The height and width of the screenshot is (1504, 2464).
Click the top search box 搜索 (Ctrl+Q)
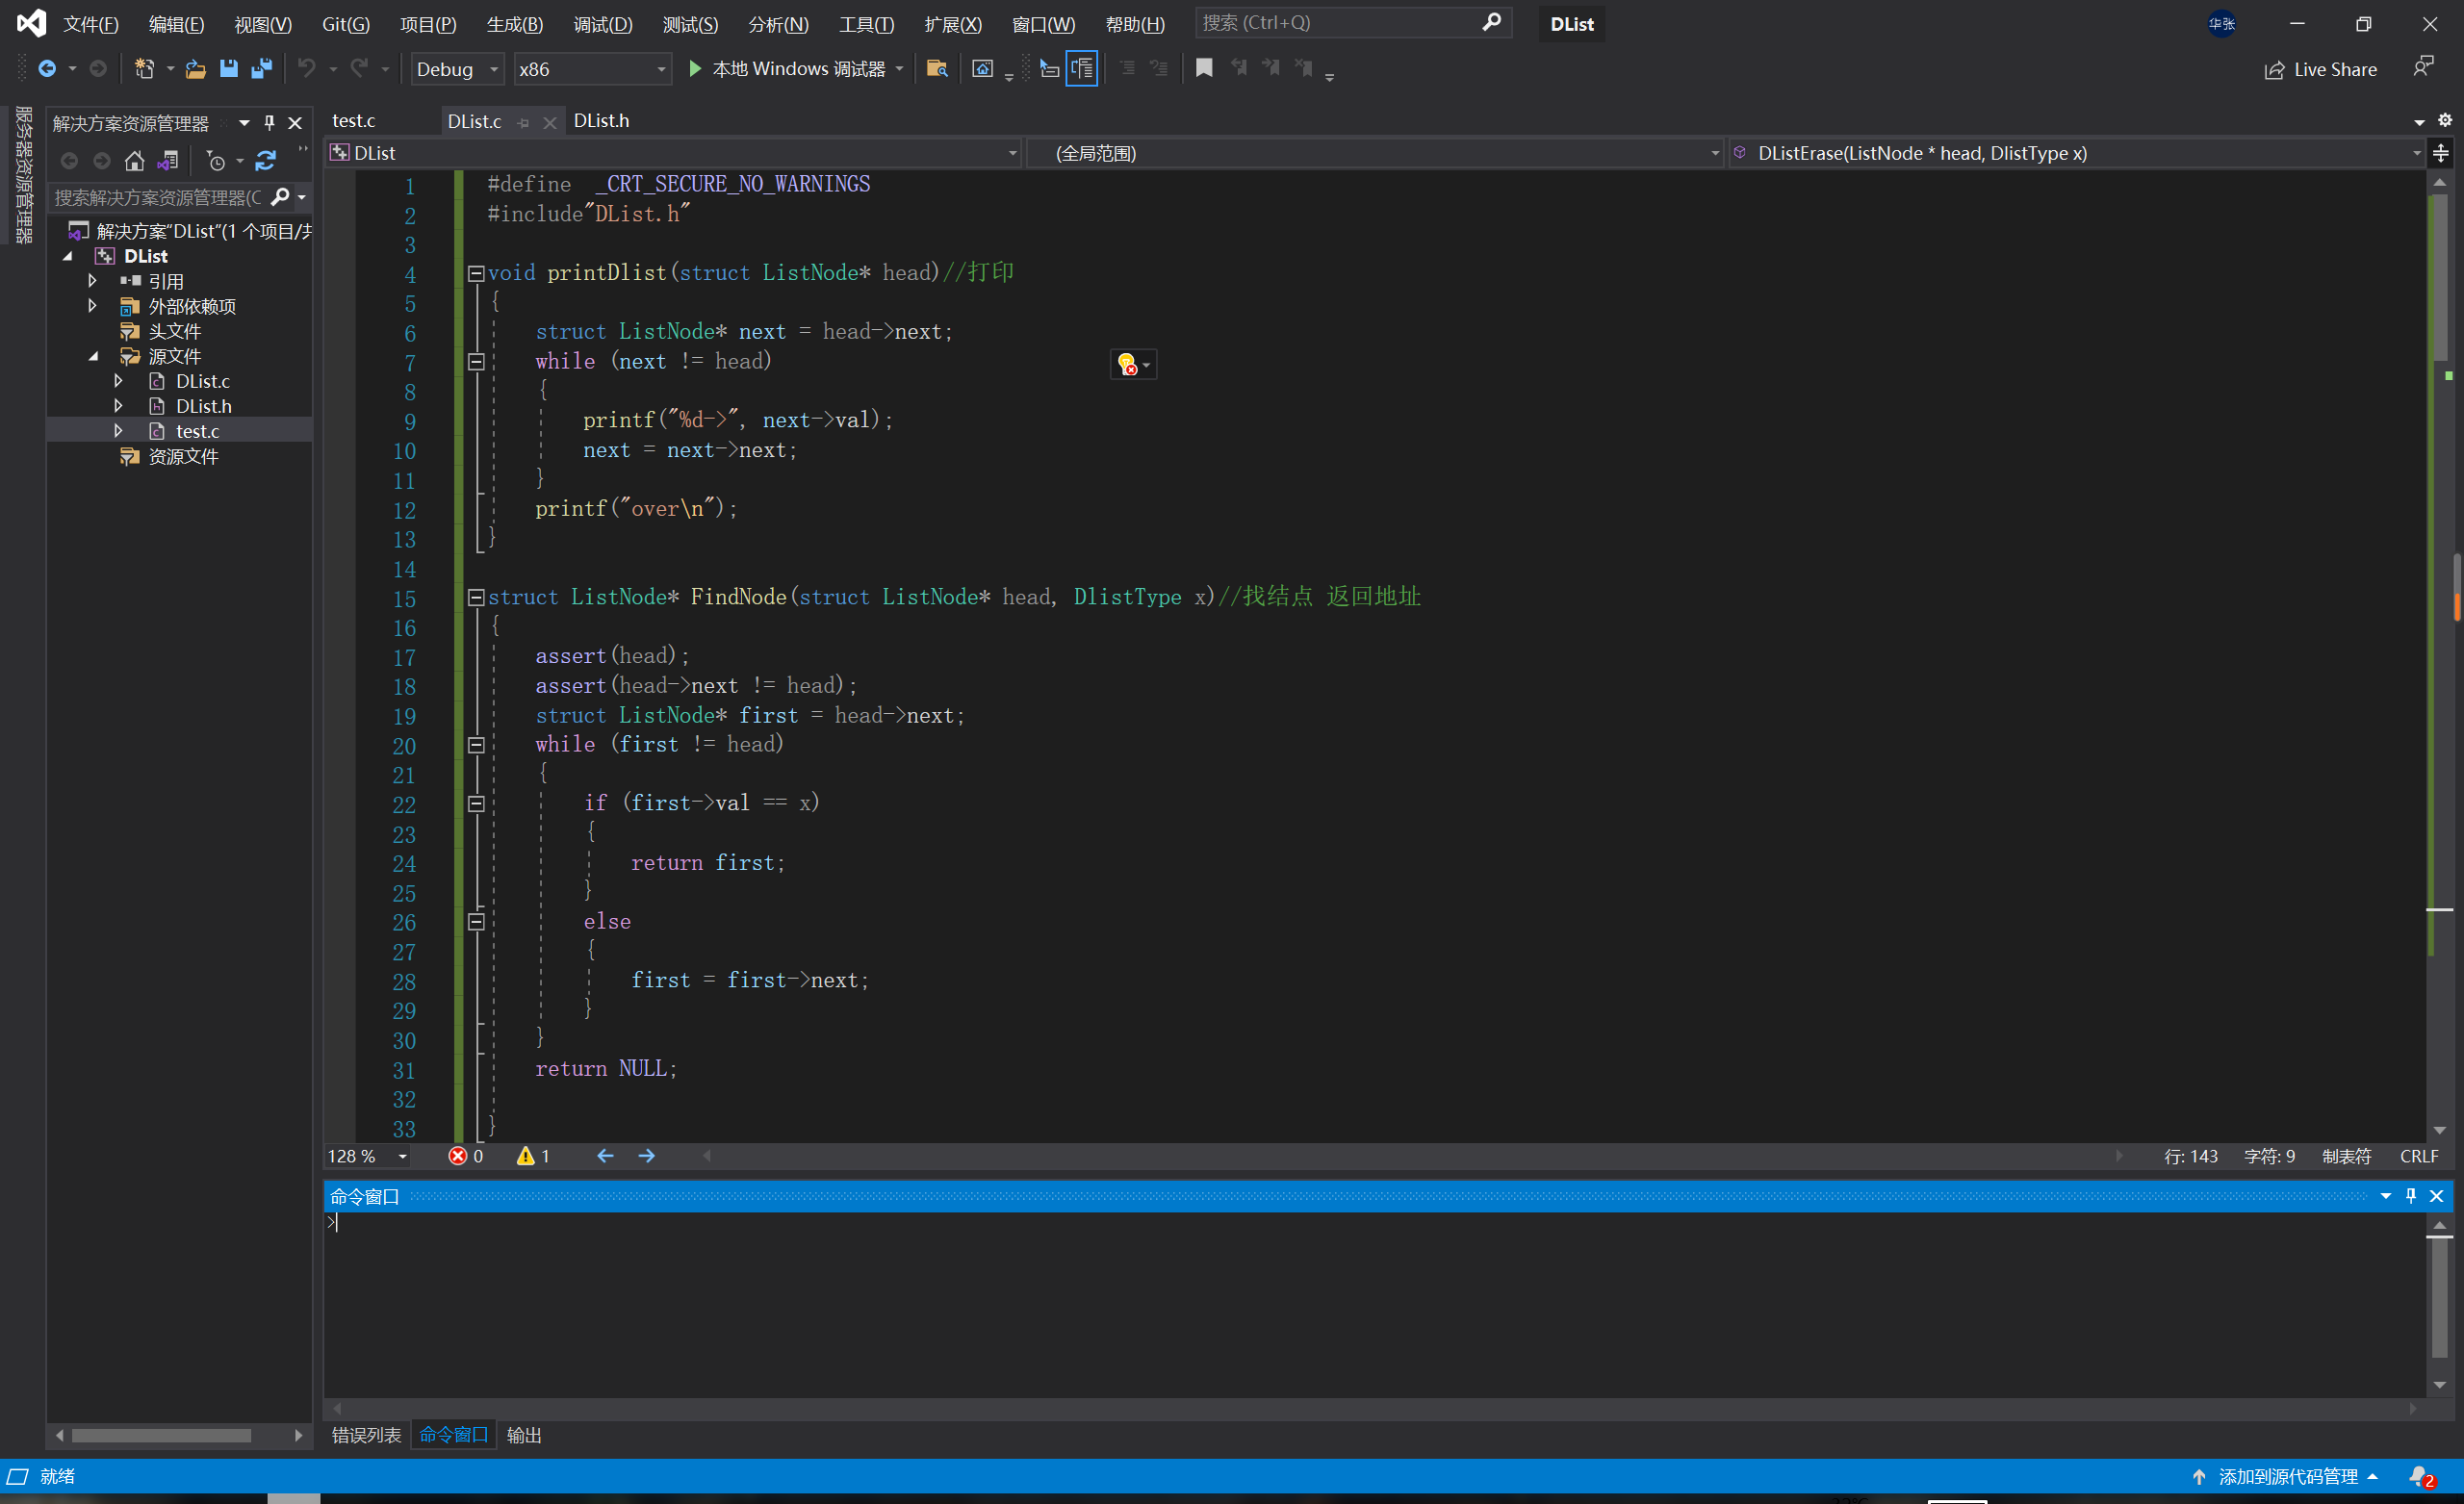point(1340,23)
